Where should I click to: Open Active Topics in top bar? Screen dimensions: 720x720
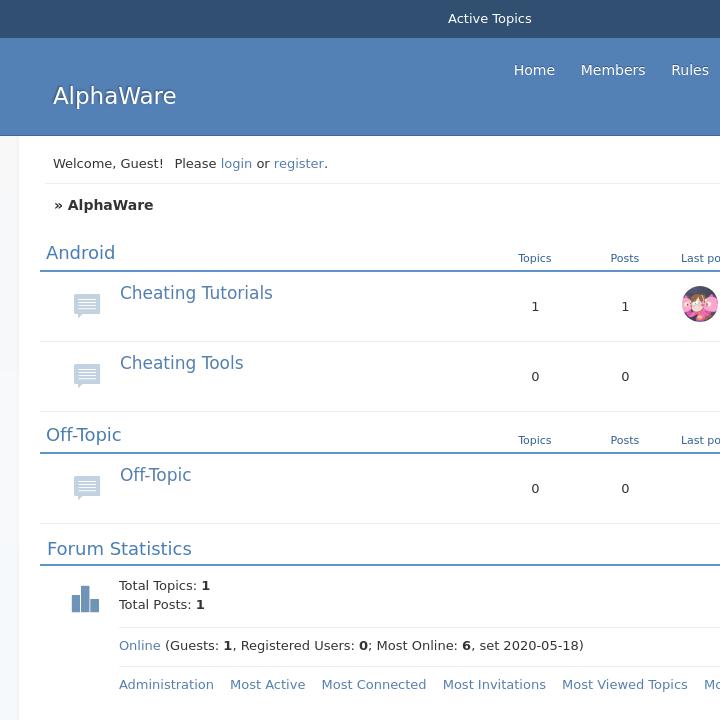click(489, 19)
